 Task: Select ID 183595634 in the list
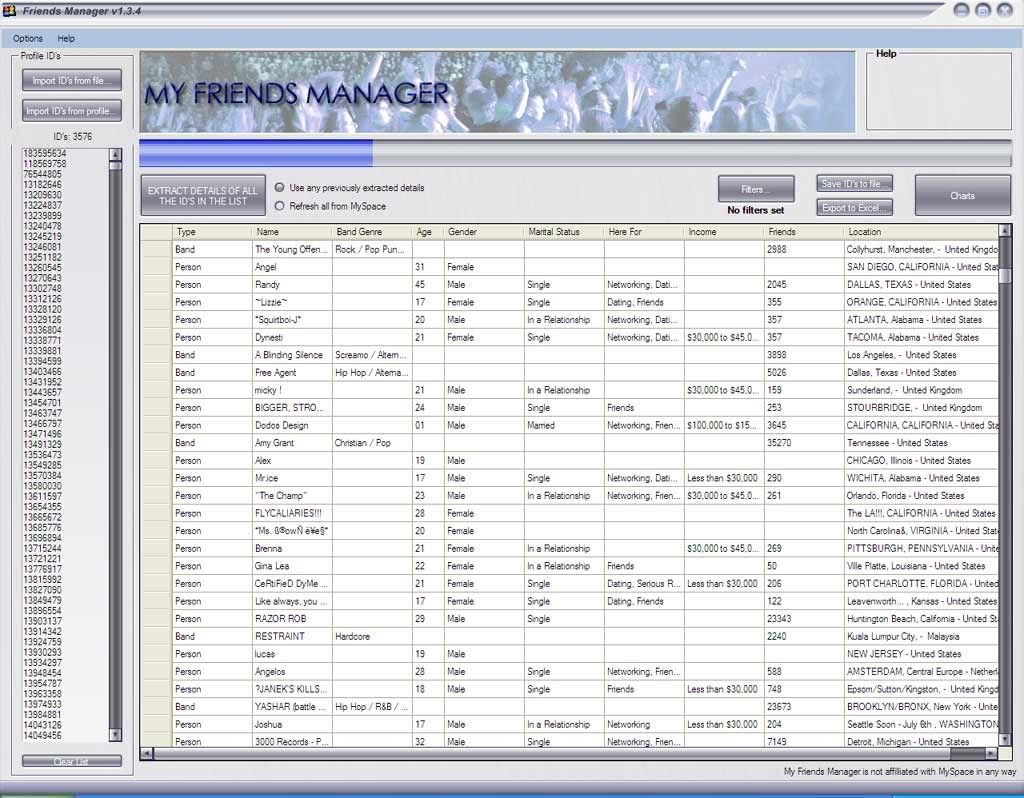[44, 153]
